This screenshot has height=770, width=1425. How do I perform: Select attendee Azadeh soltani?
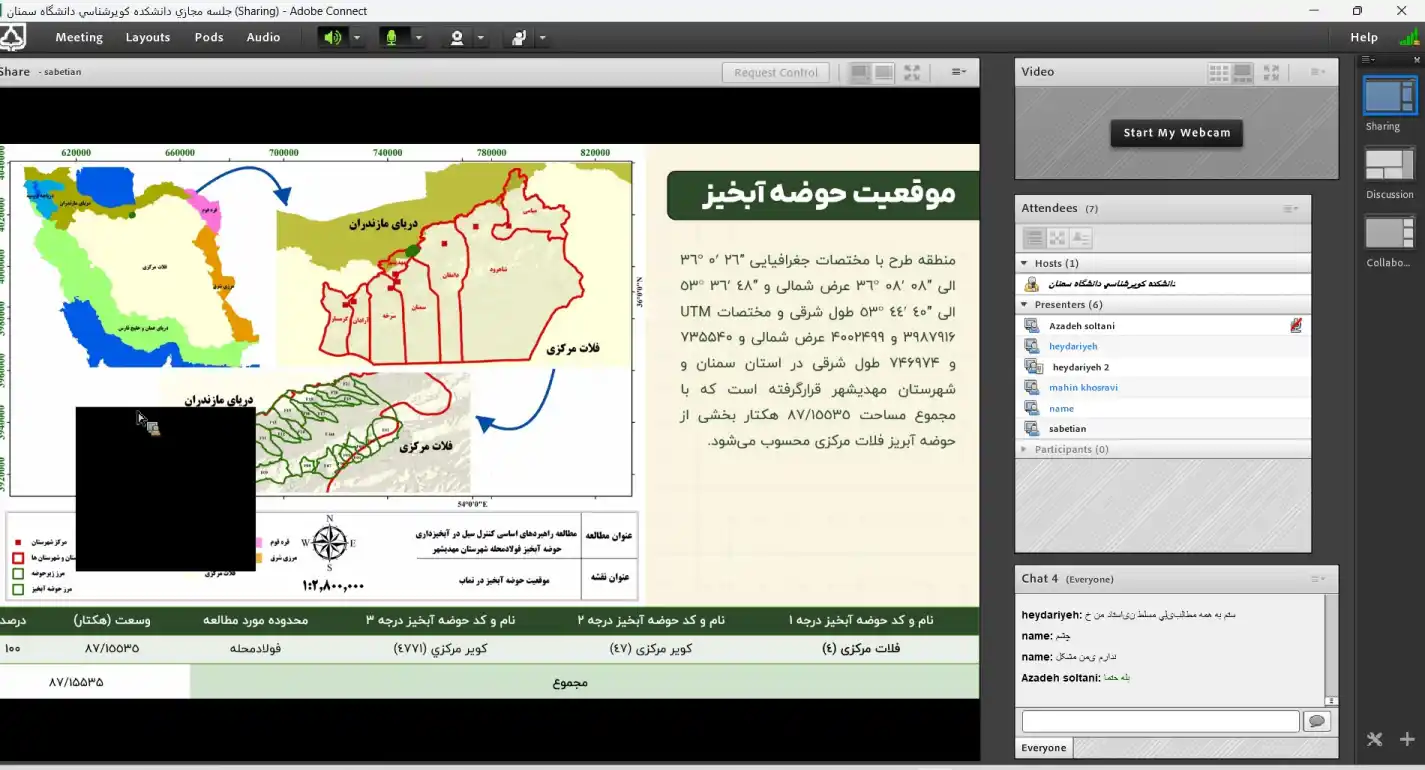tap(1163, 326)
